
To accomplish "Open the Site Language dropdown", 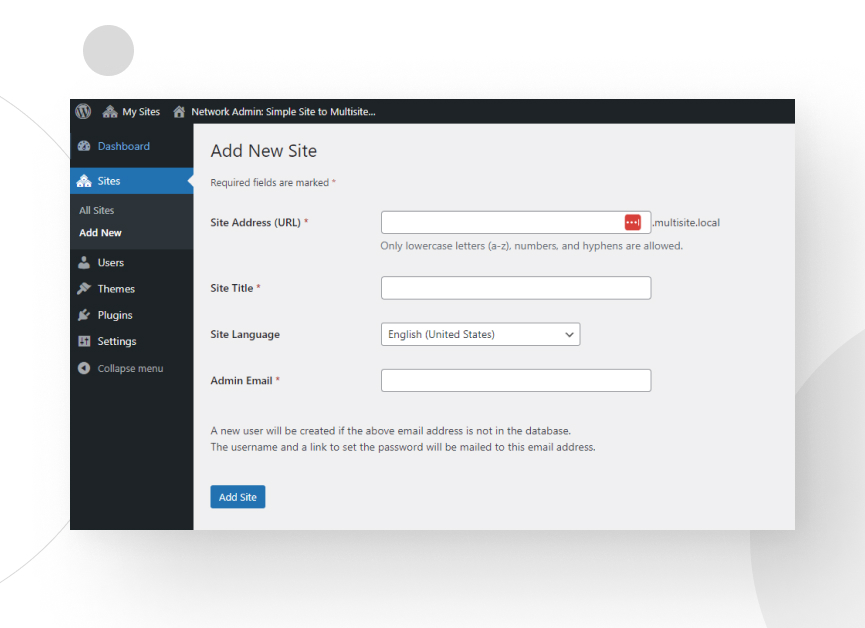I will (480, 334).
